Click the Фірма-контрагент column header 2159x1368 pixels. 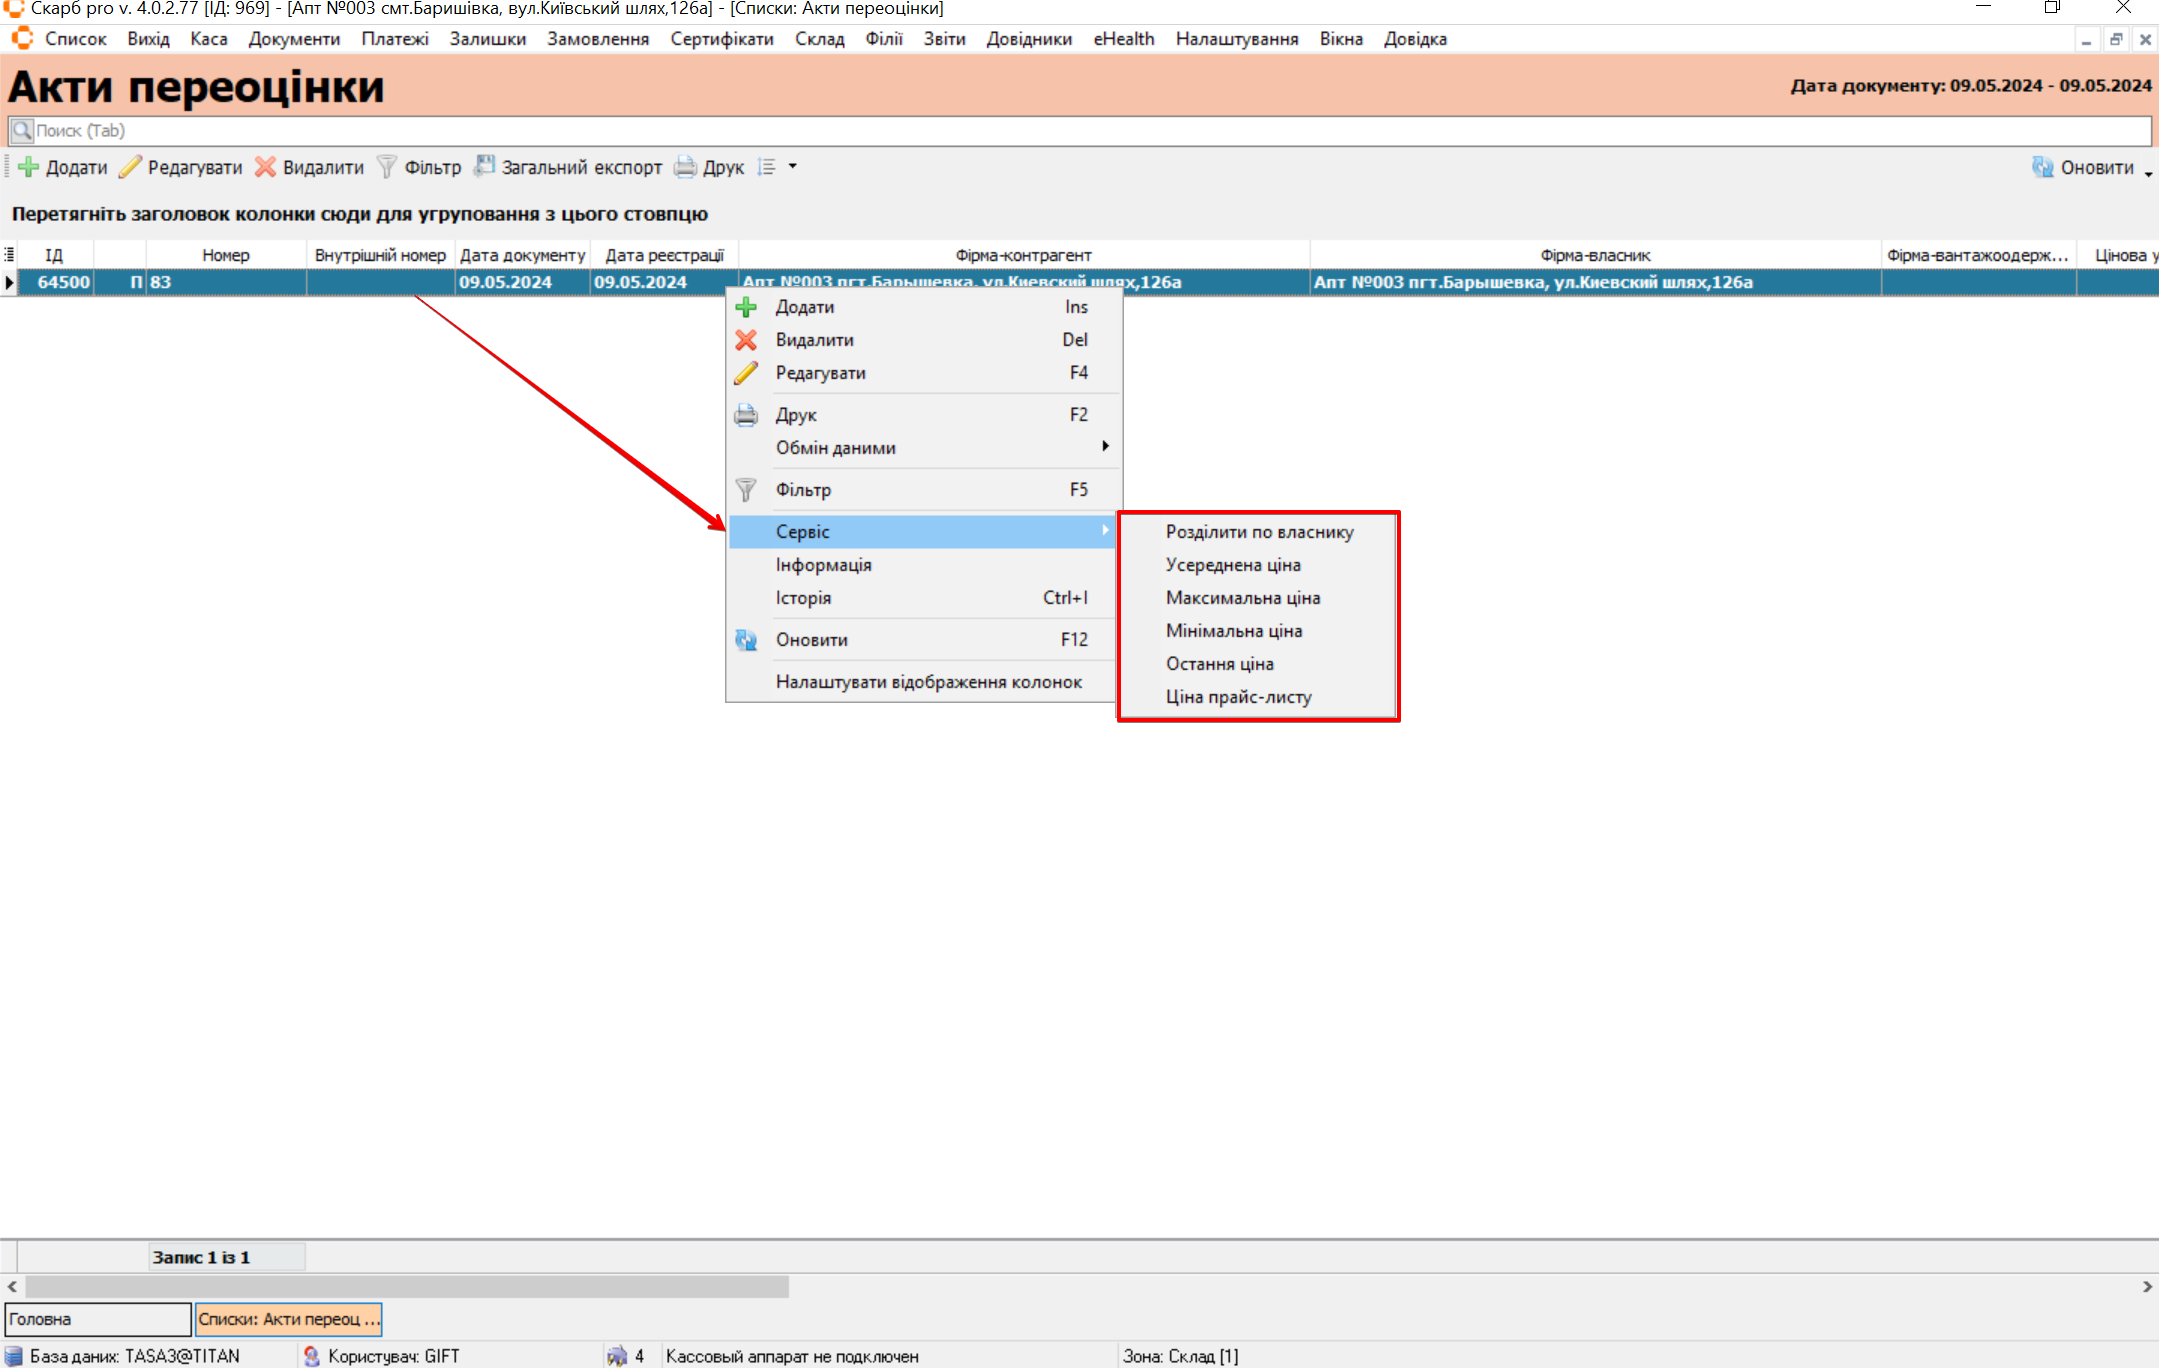pos(1022,255)
